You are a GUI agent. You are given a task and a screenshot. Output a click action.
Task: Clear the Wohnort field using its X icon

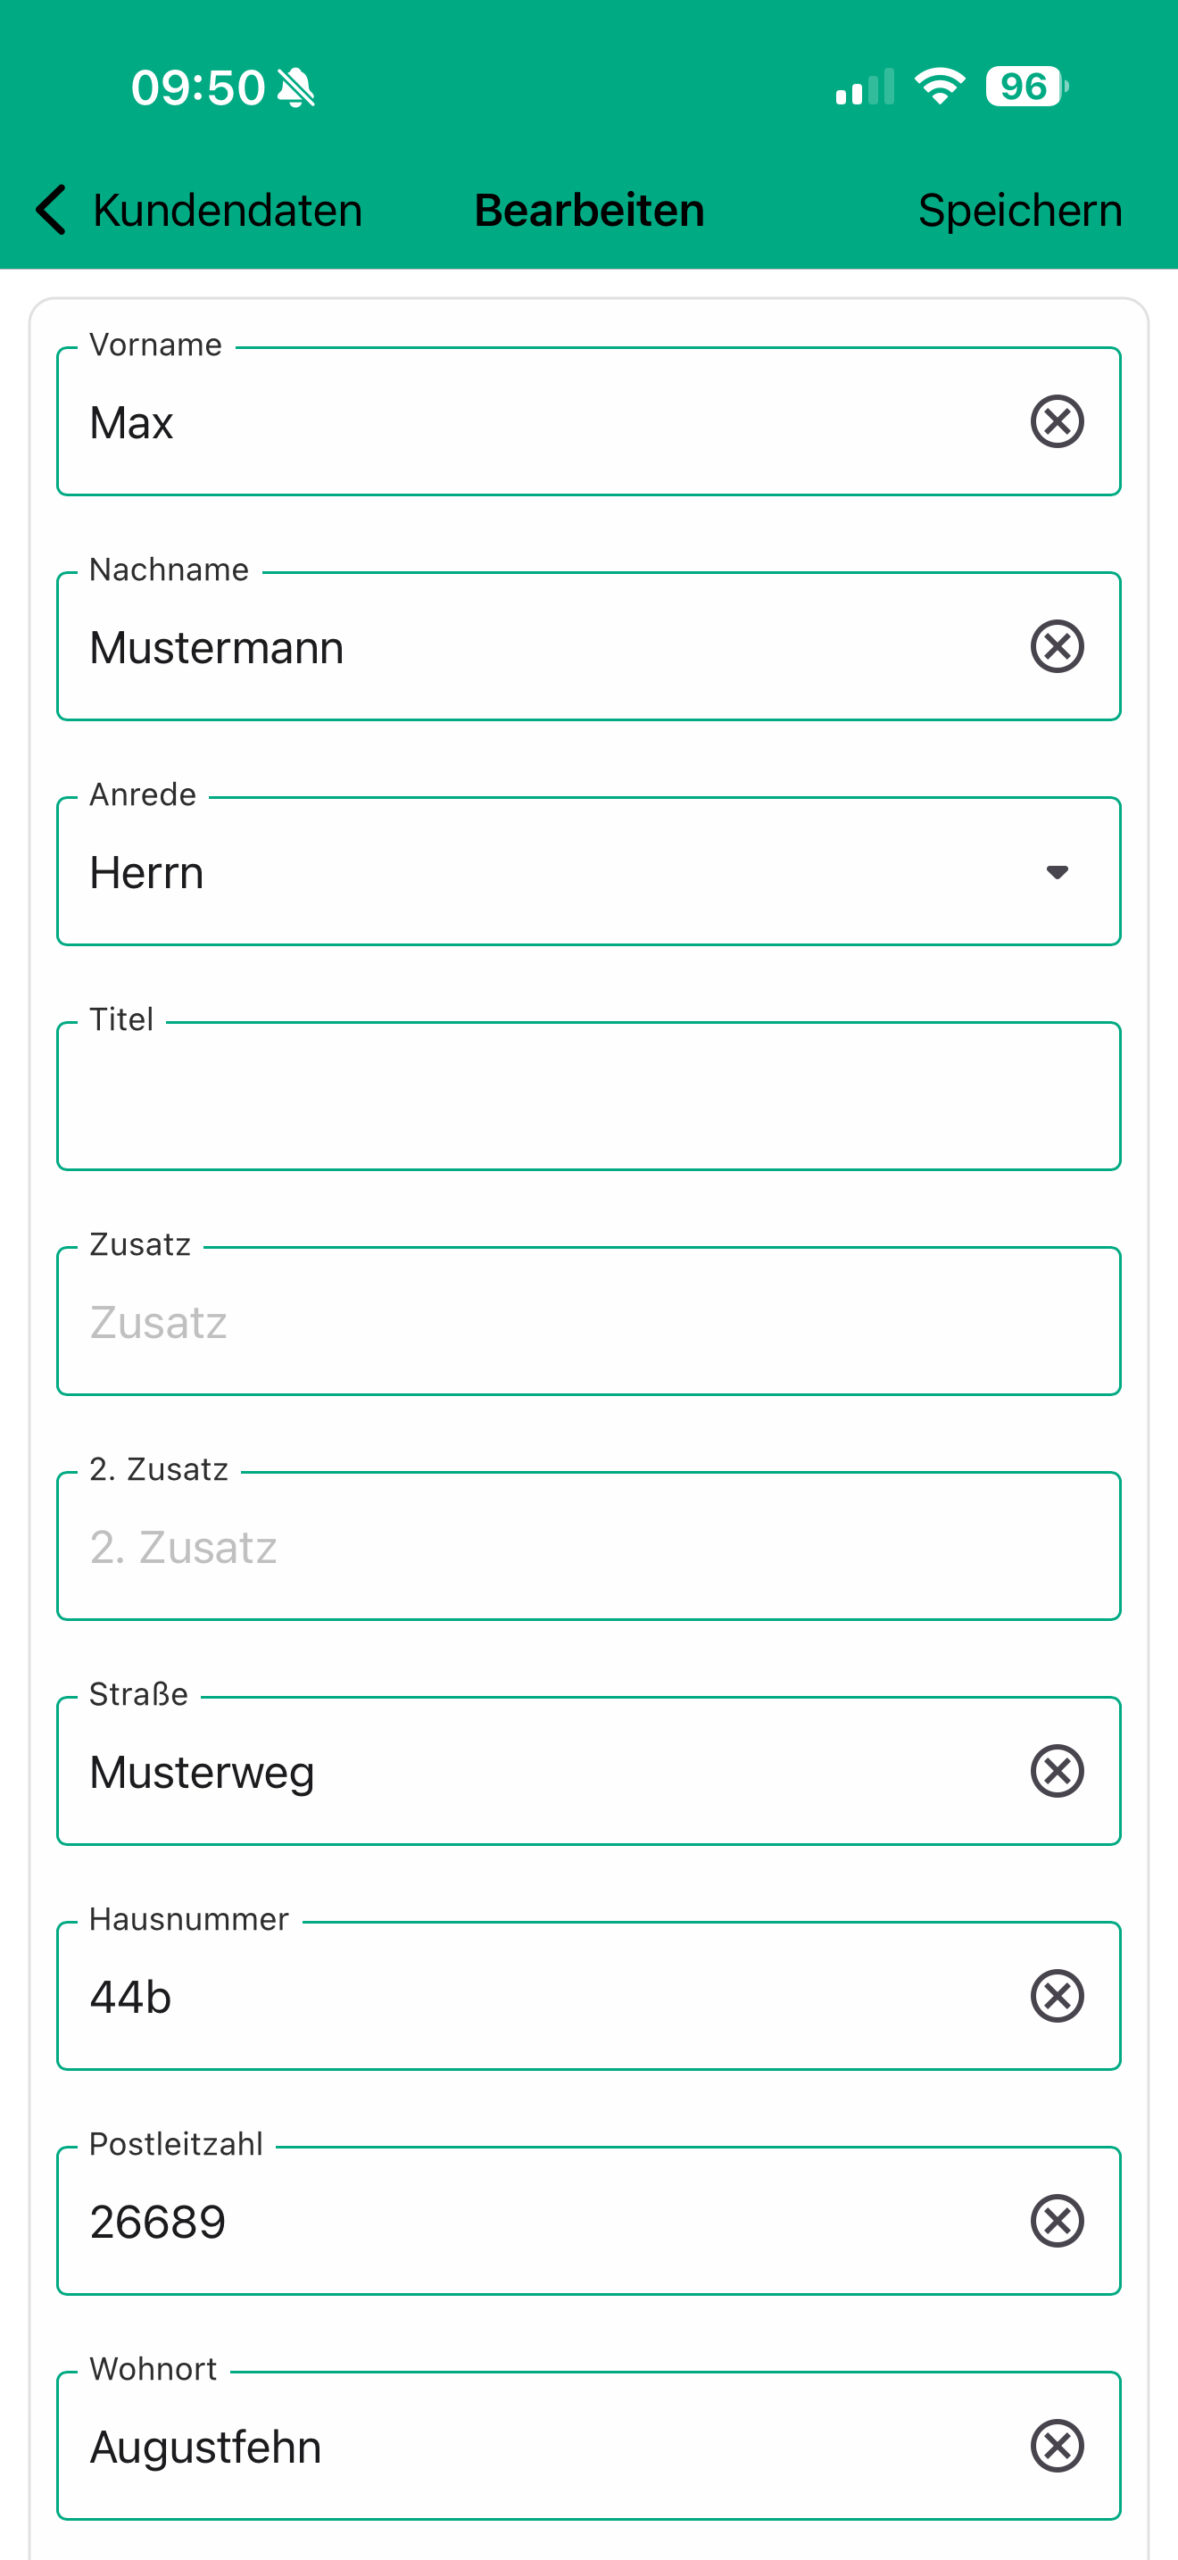pos(1057,2446)
